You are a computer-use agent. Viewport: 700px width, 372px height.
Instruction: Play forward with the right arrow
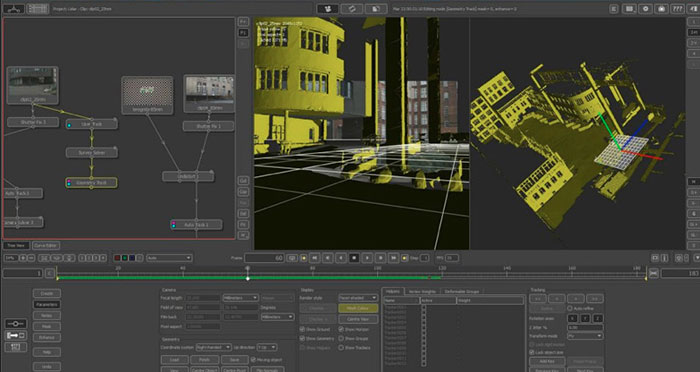[x=367, y=258]
